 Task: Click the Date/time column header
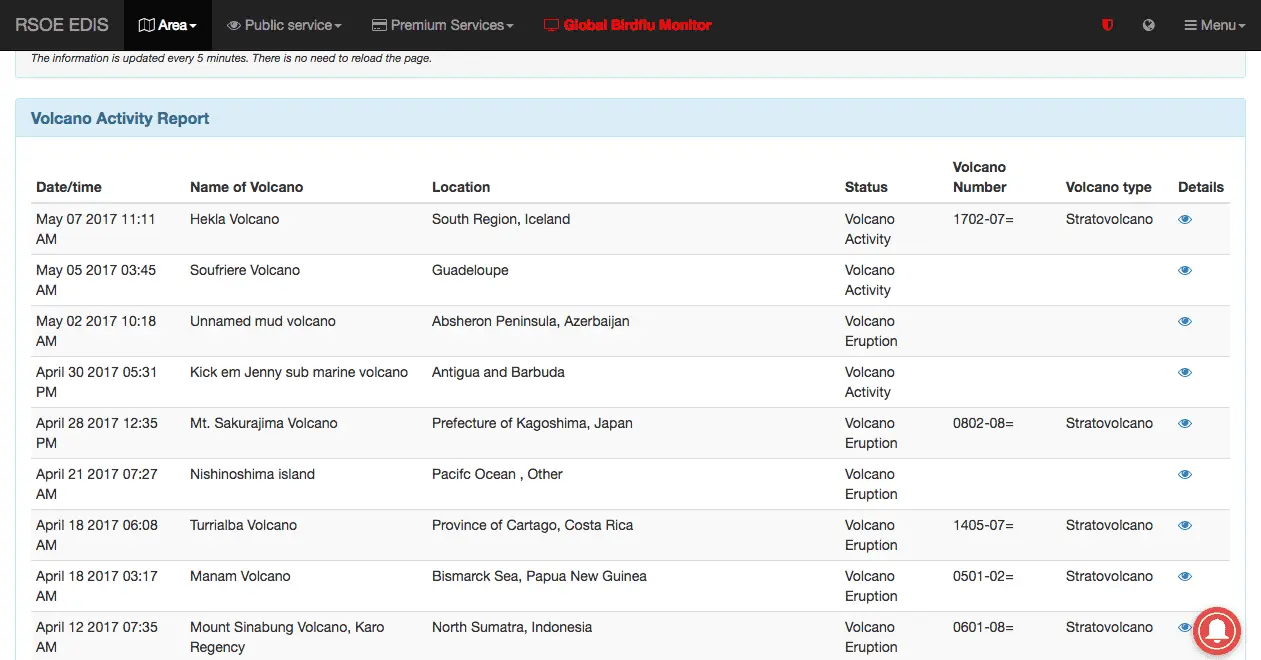tap(69, 187)
